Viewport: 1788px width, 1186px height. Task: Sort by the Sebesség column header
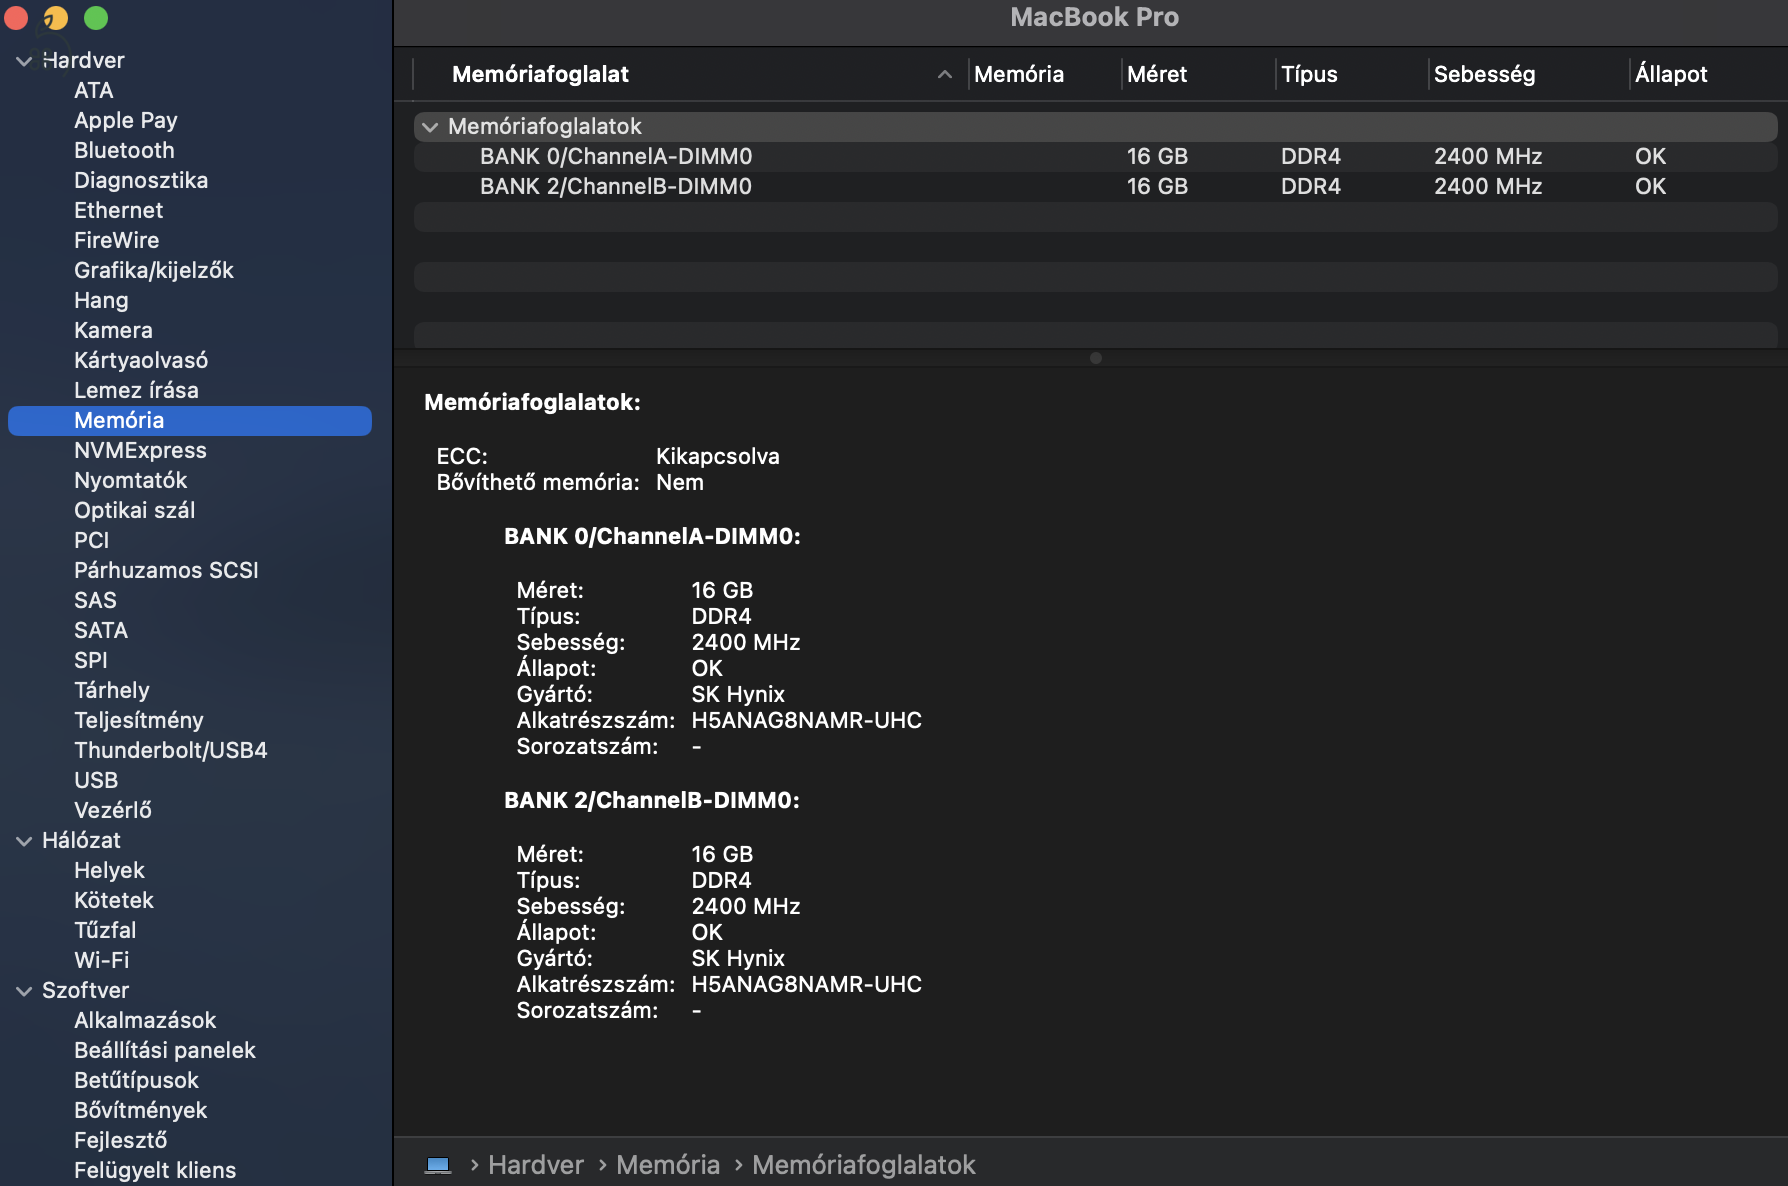pyautogui.click(x=1484, y=74)
